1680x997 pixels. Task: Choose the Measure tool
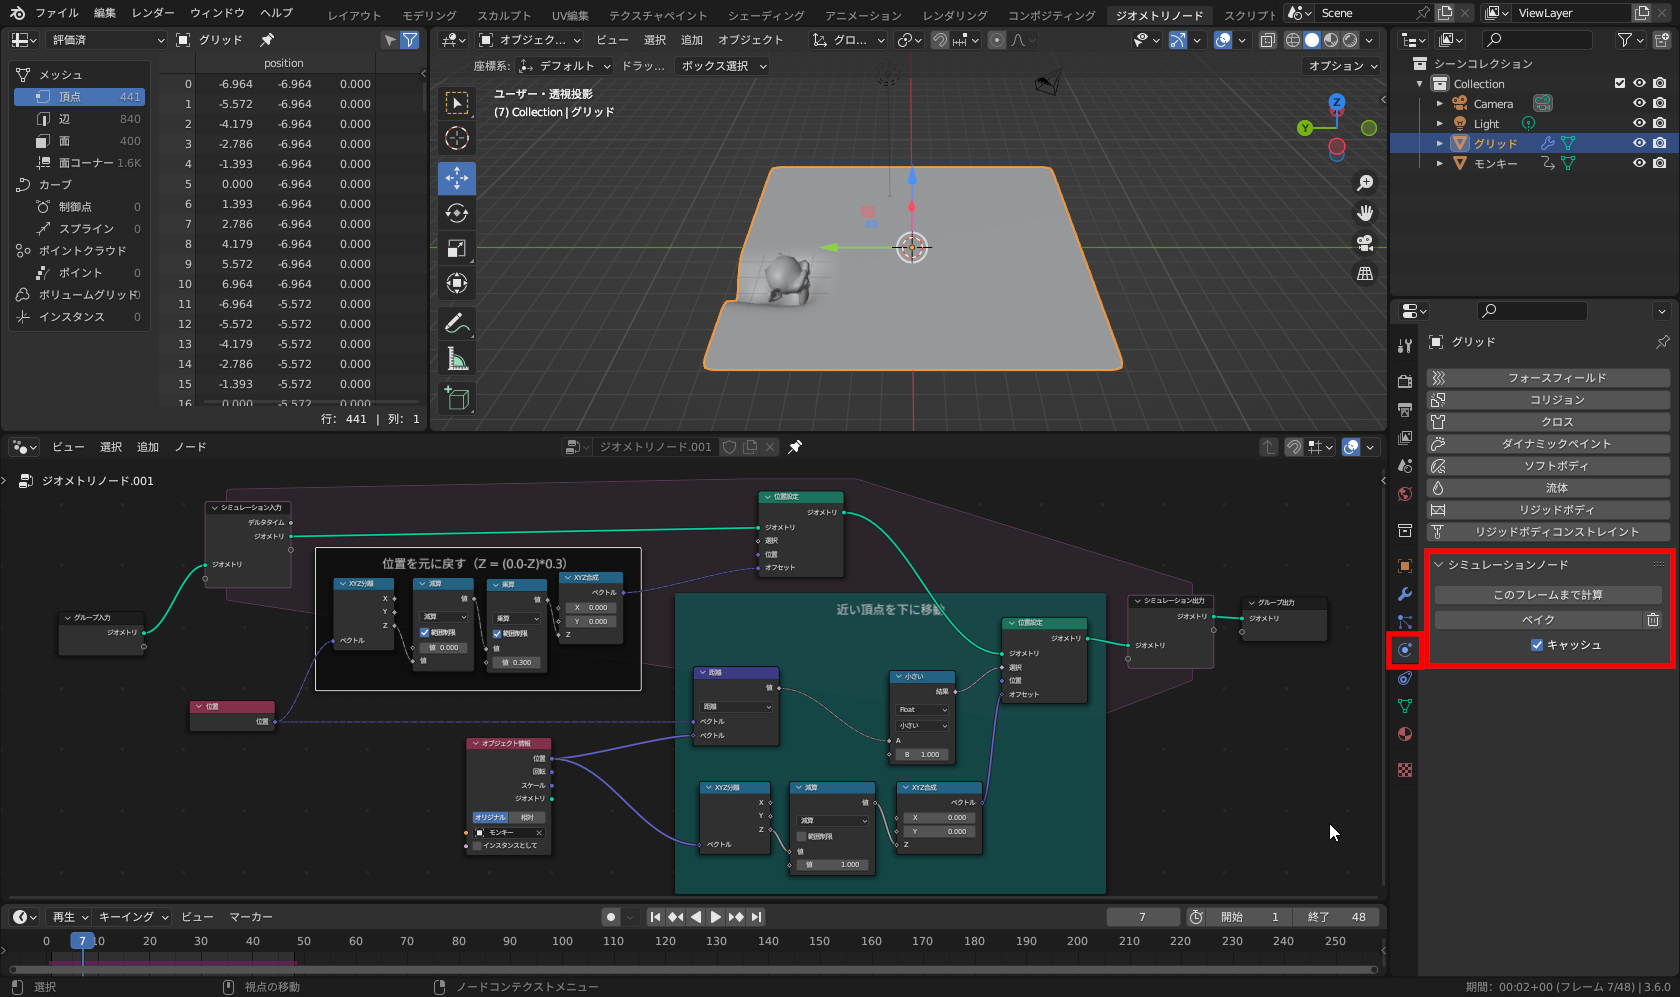tap(457, 359)
